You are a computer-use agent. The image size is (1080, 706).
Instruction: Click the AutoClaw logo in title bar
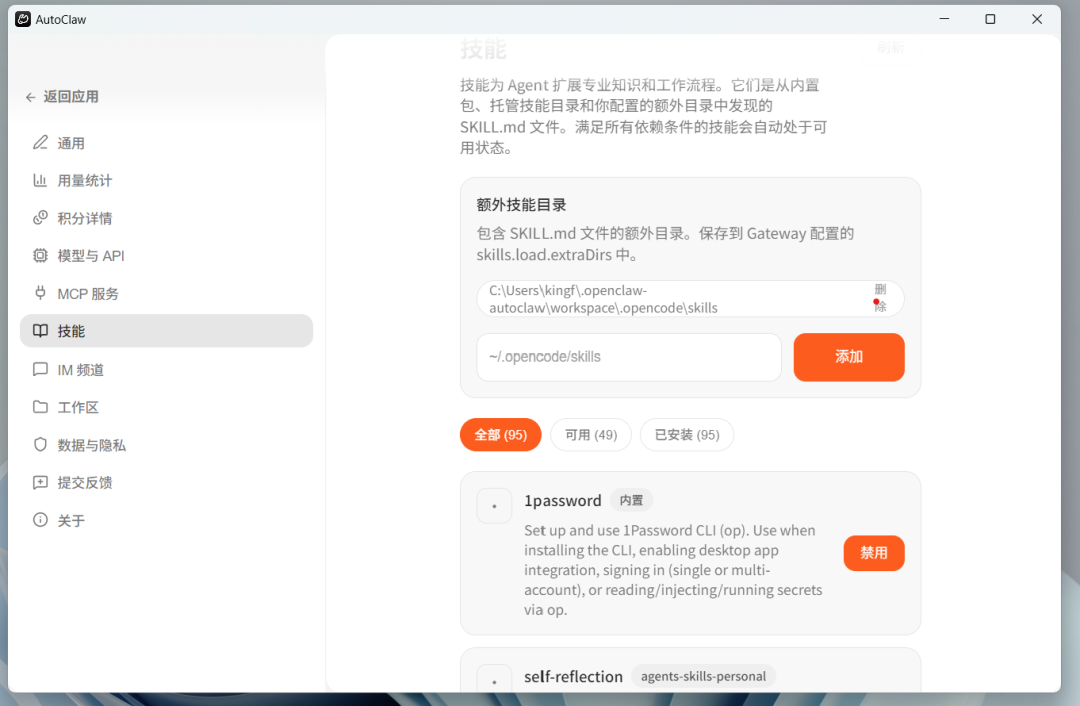(x=22, y=19)
